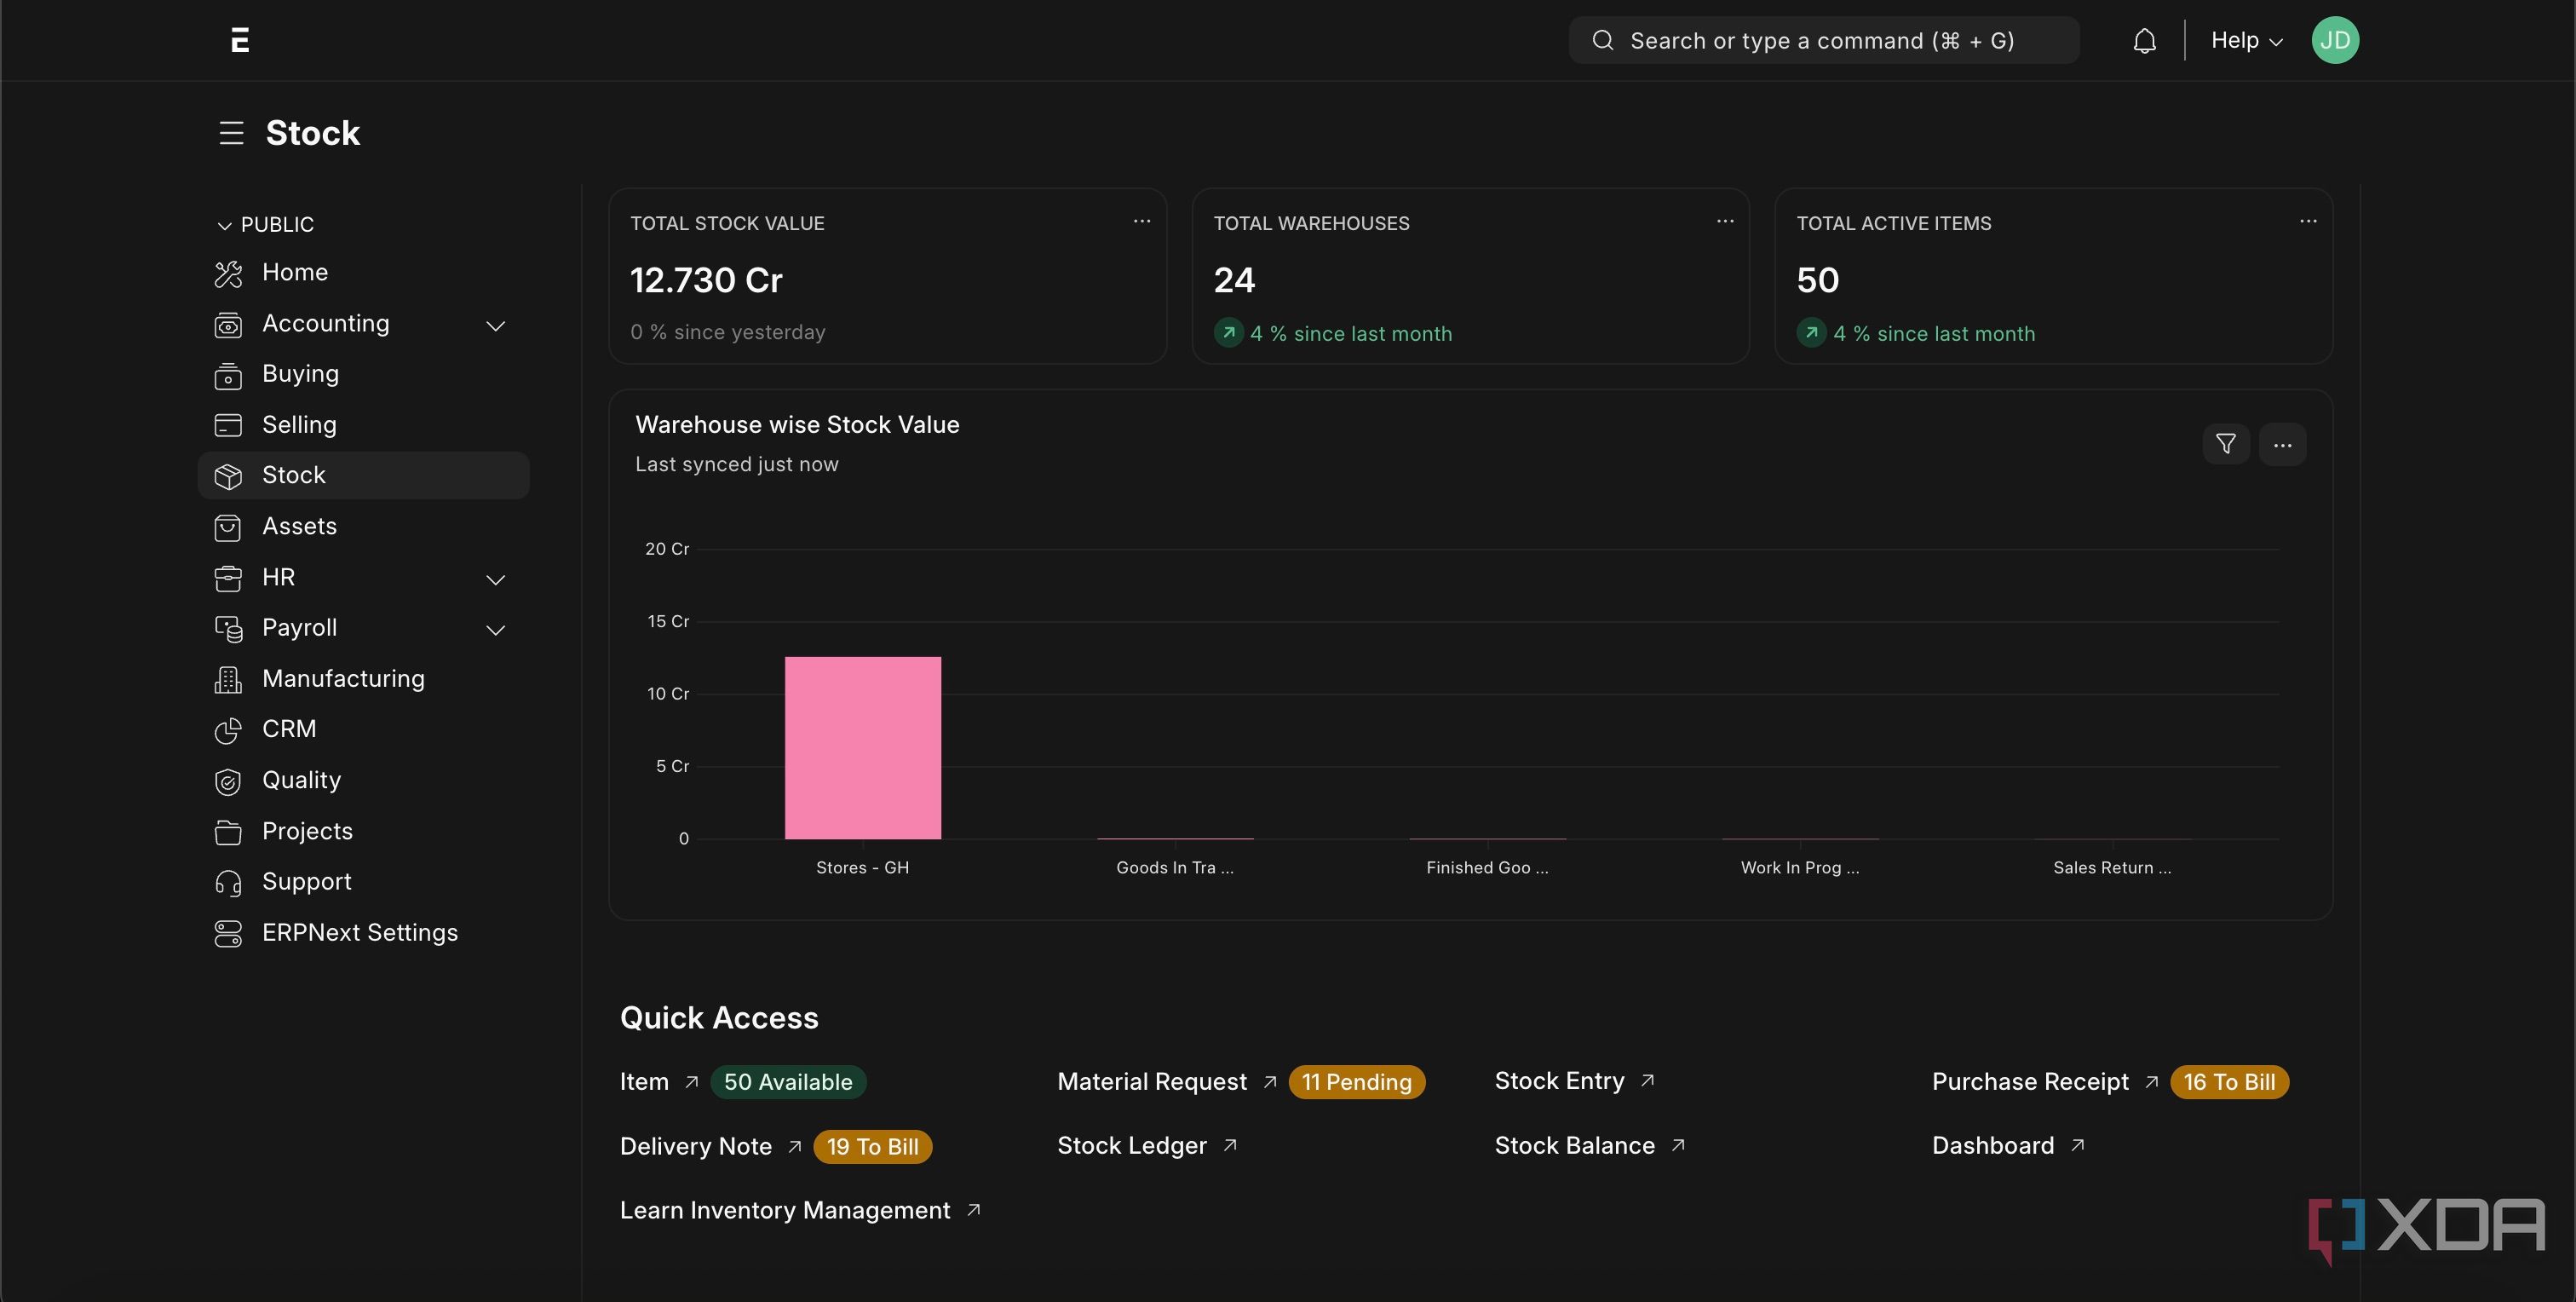
Task: Go to the Accounting workspace
Action: tap(325, 323)
